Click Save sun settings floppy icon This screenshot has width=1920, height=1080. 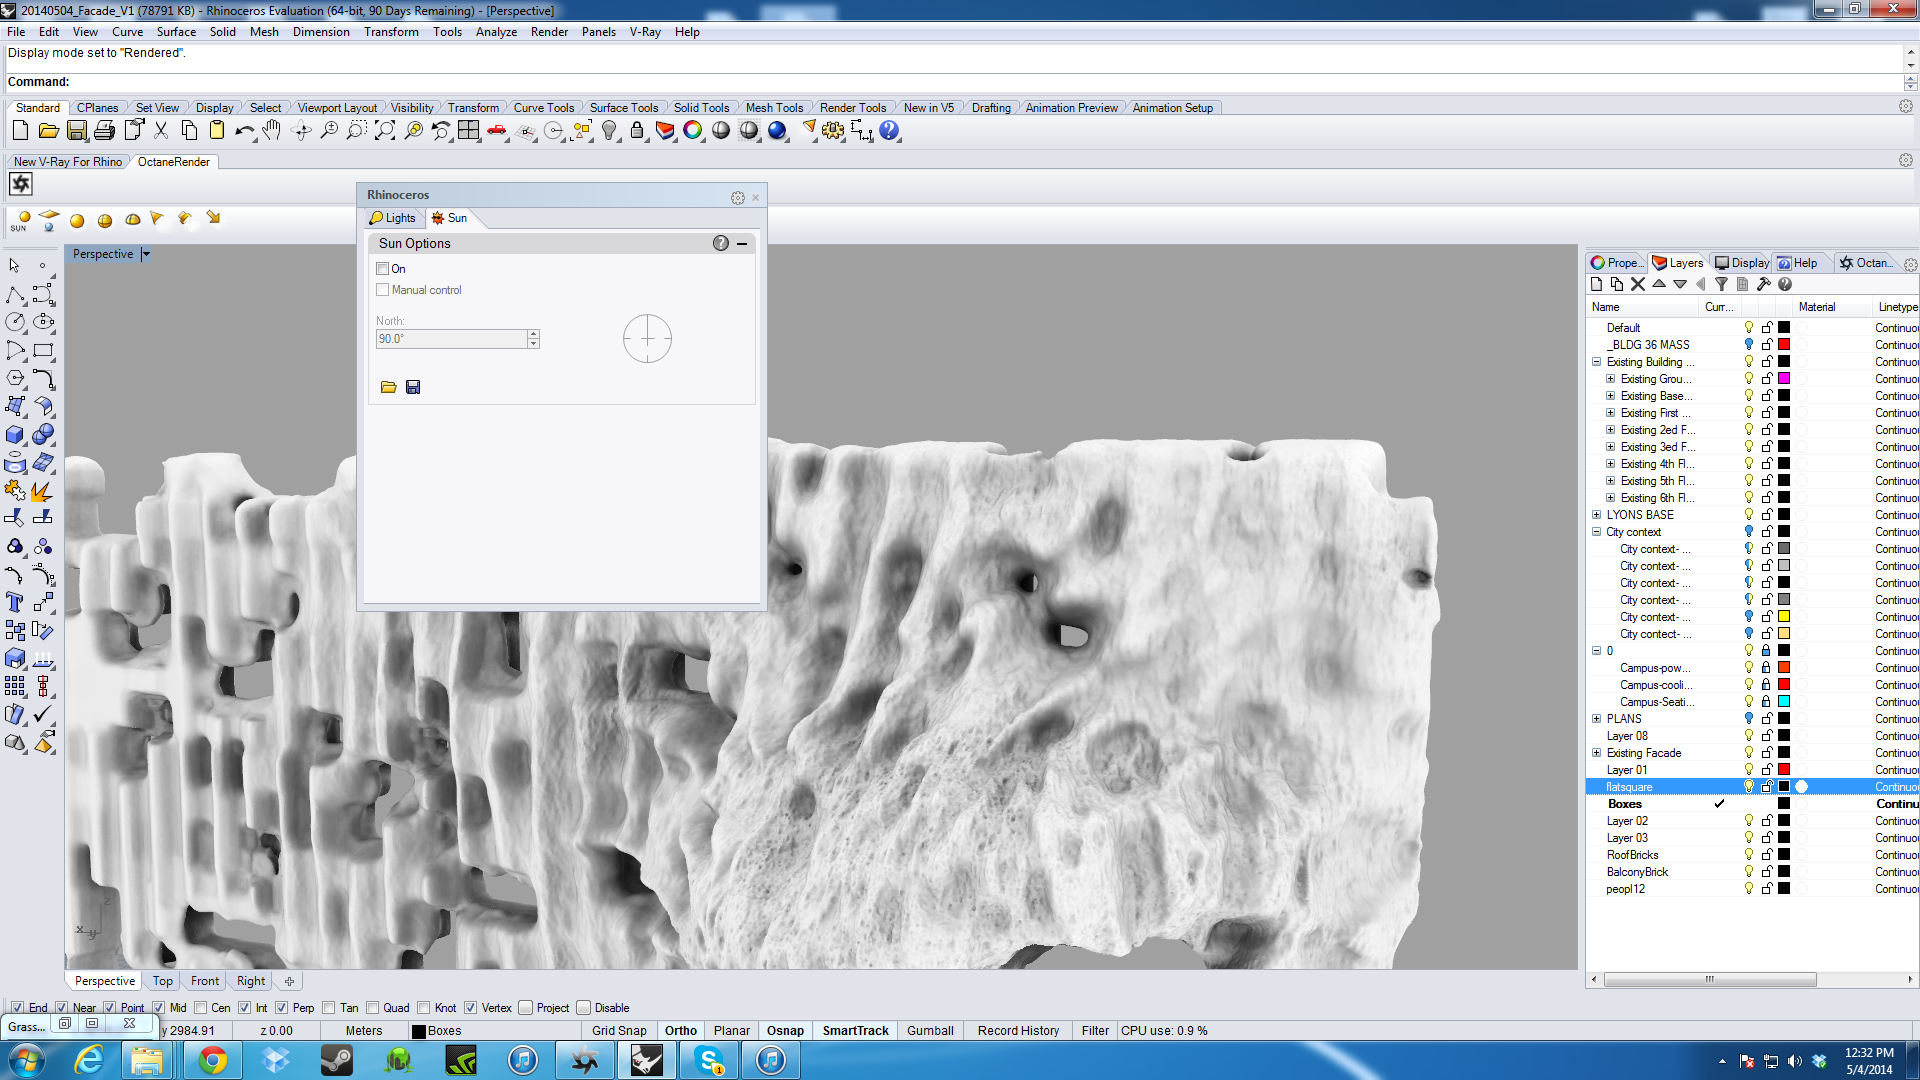coord(413,387)
